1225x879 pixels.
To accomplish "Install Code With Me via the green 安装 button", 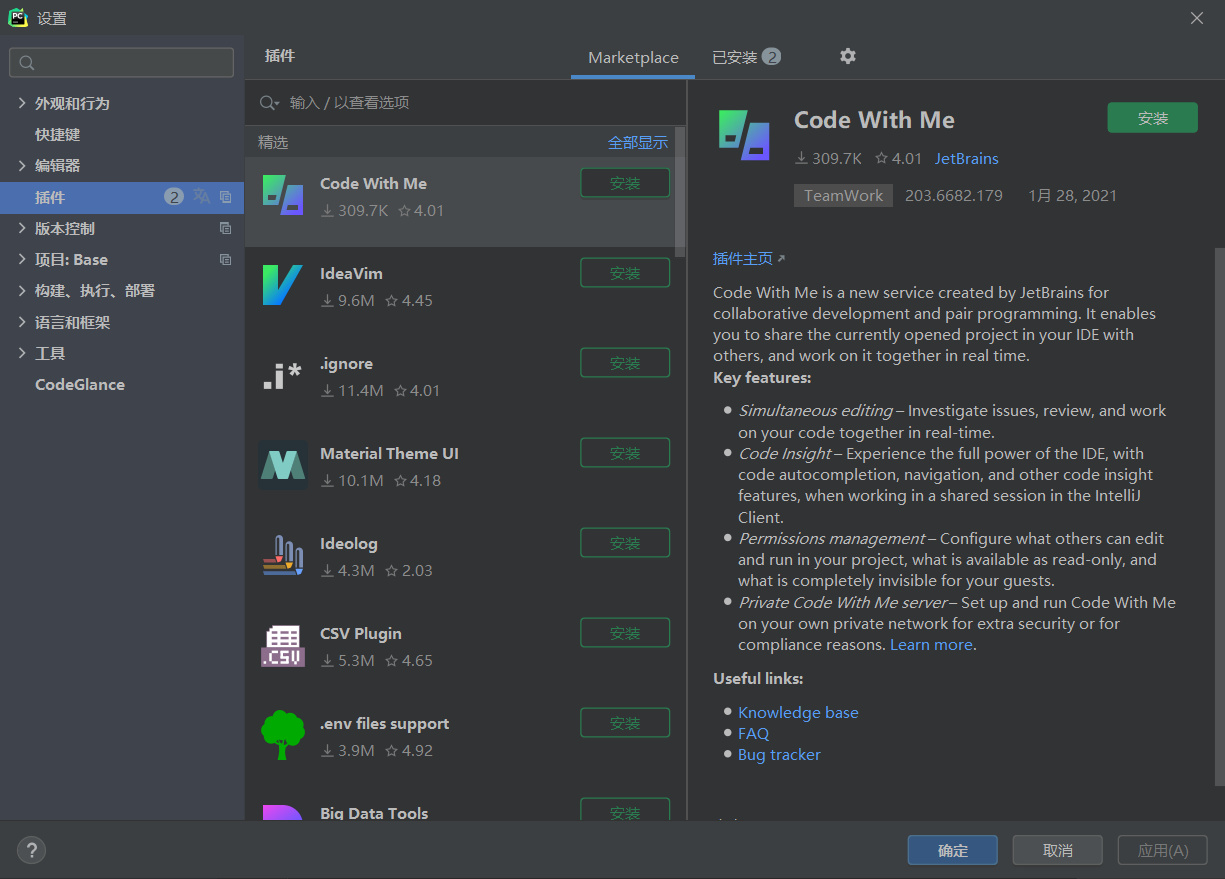I will pyautogui.click(x=1152, y=117).
